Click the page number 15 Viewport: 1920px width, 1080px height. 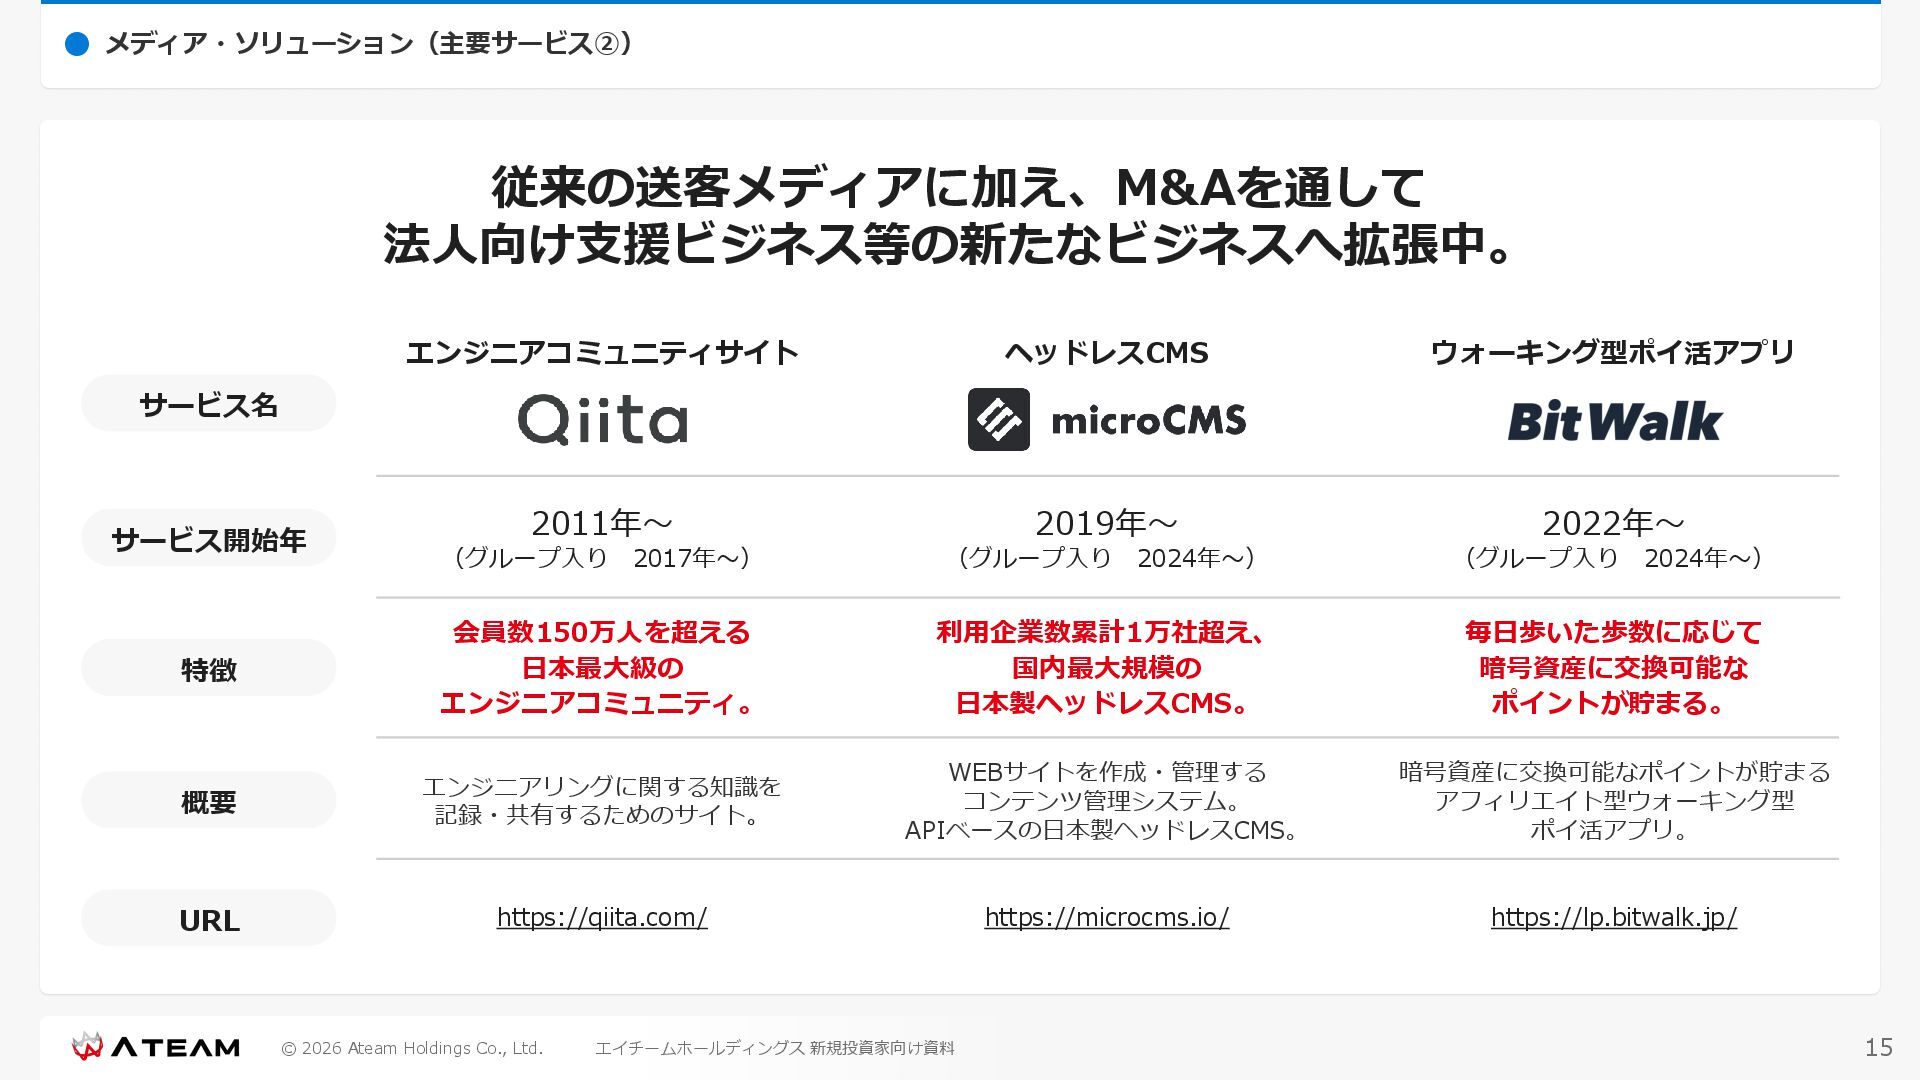pos(1878,1047)
